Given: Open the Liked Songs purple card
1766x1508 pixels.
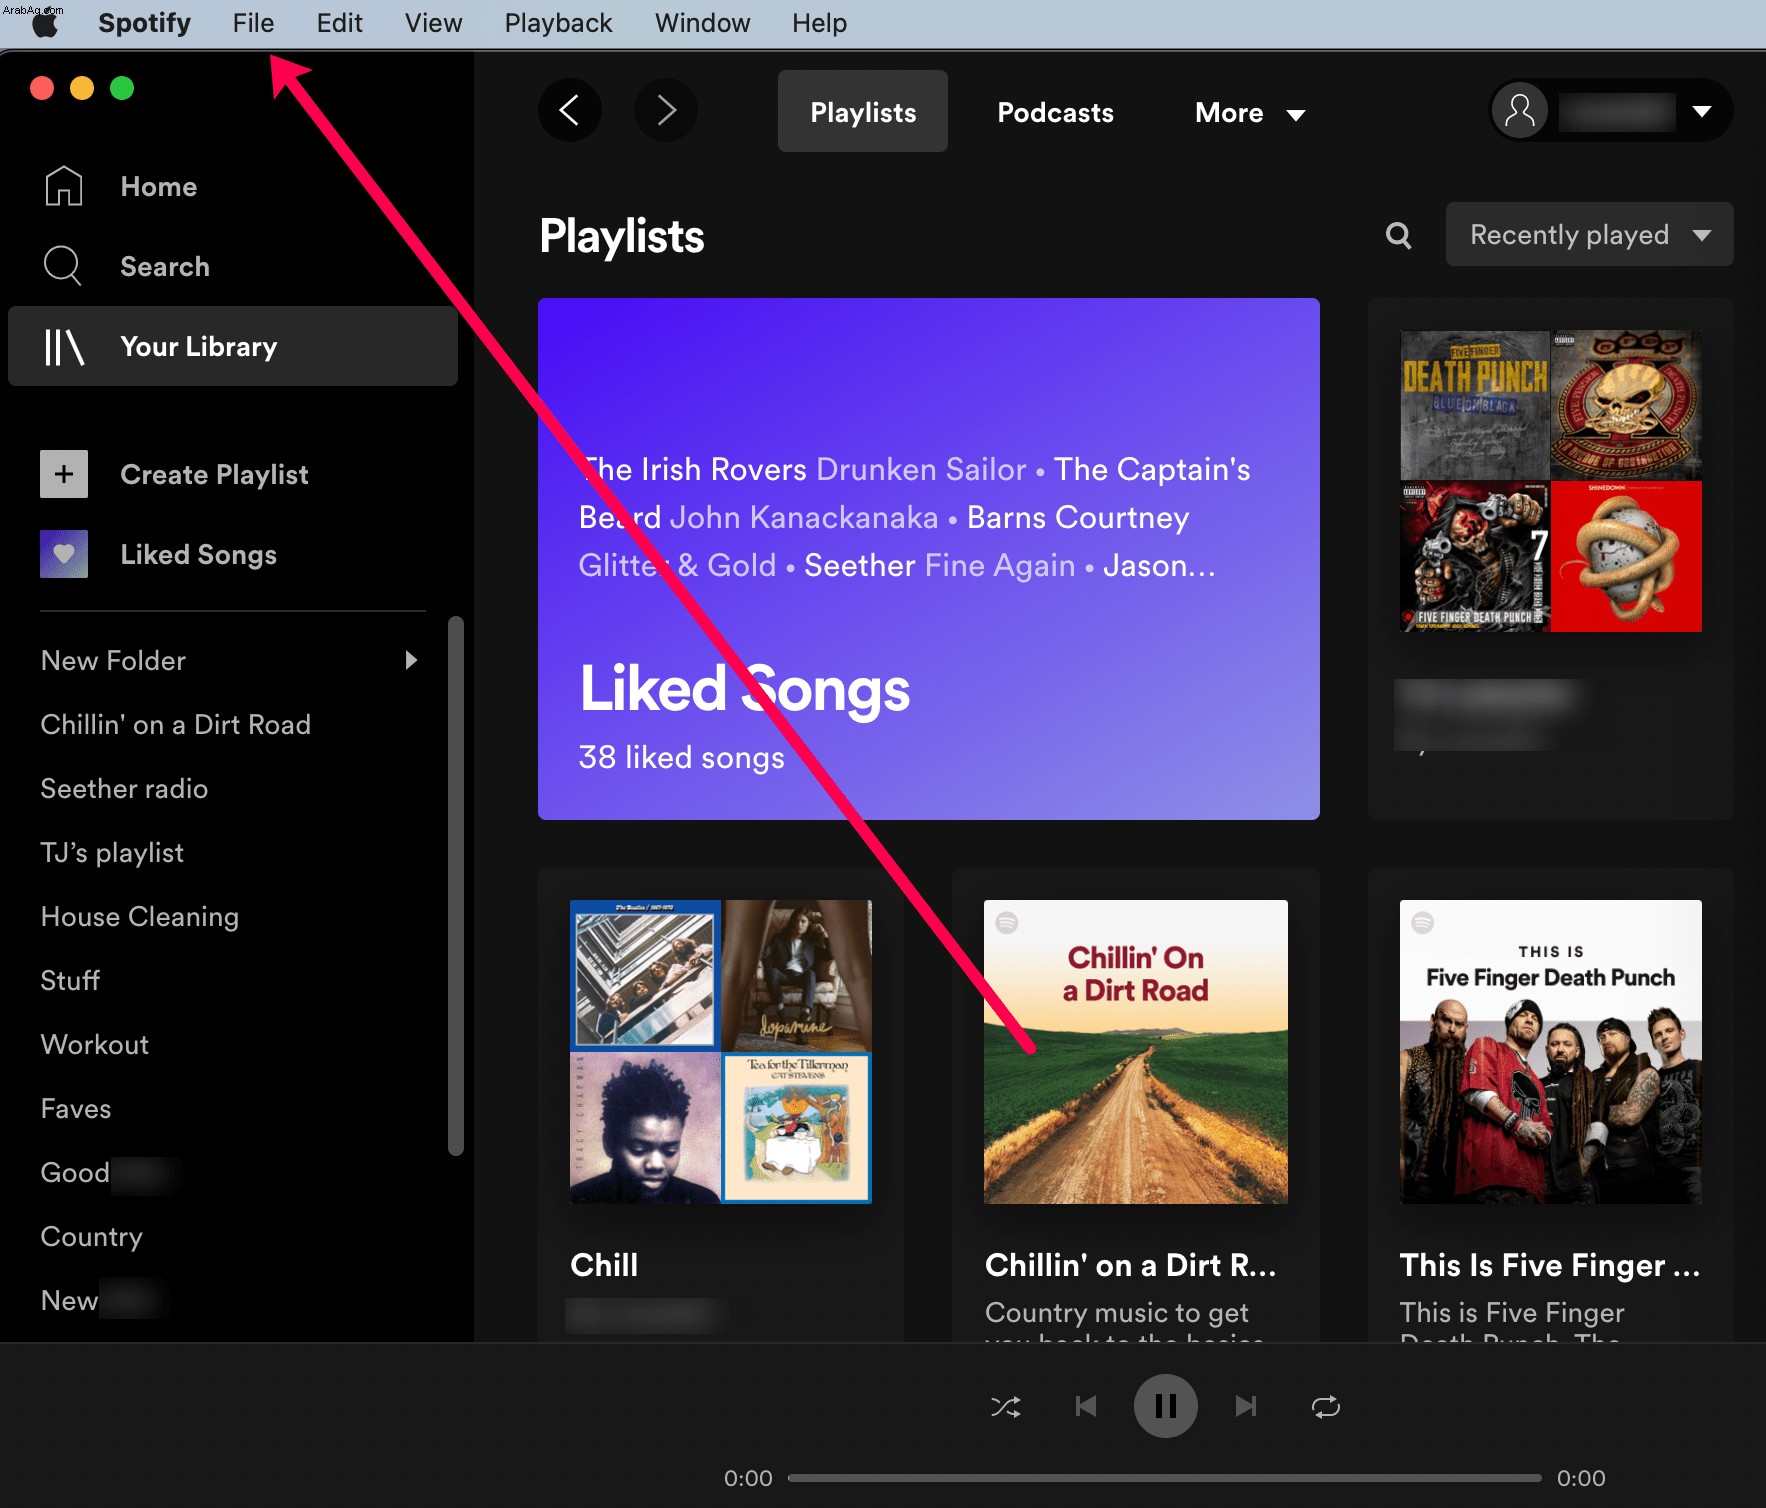Looking at the screenshot, I should click(x=928, y=558).
